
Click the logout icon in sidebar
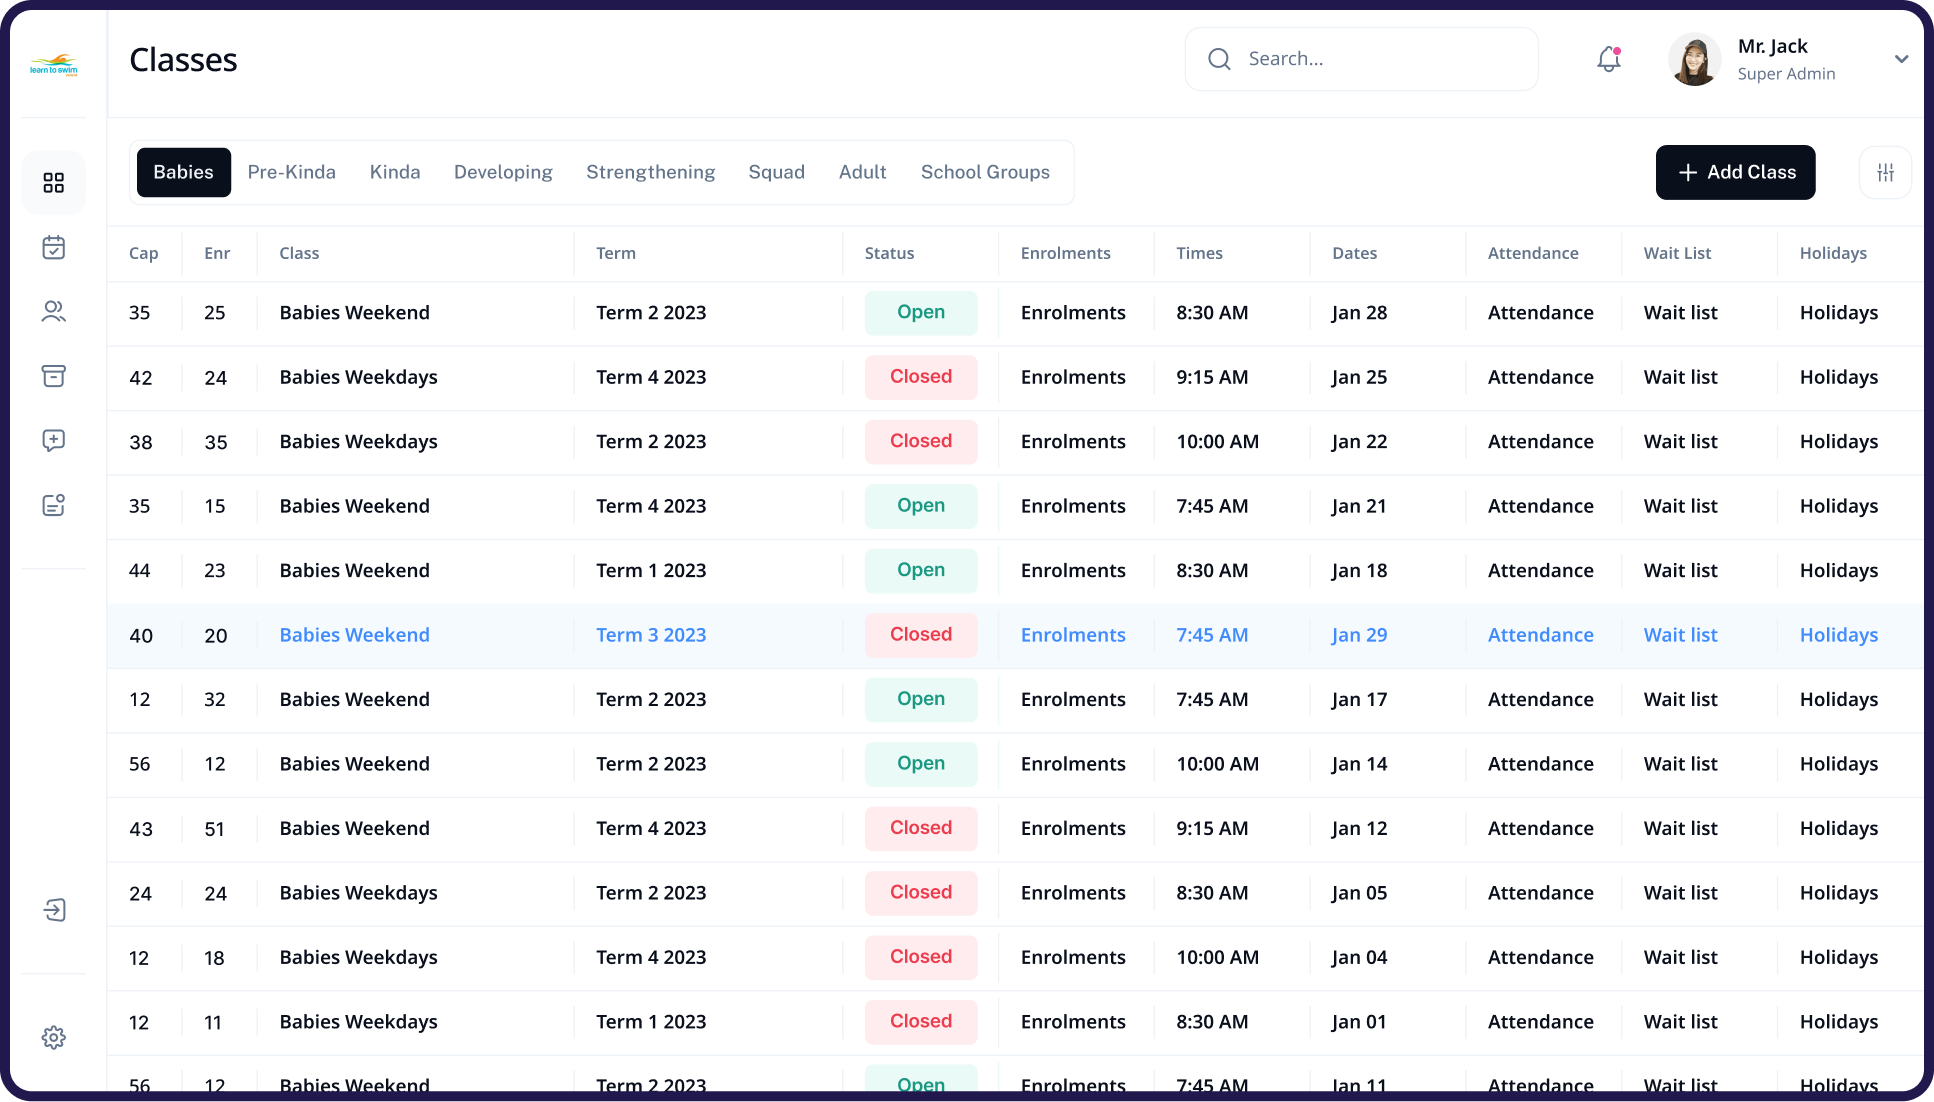tap(54, 910)
